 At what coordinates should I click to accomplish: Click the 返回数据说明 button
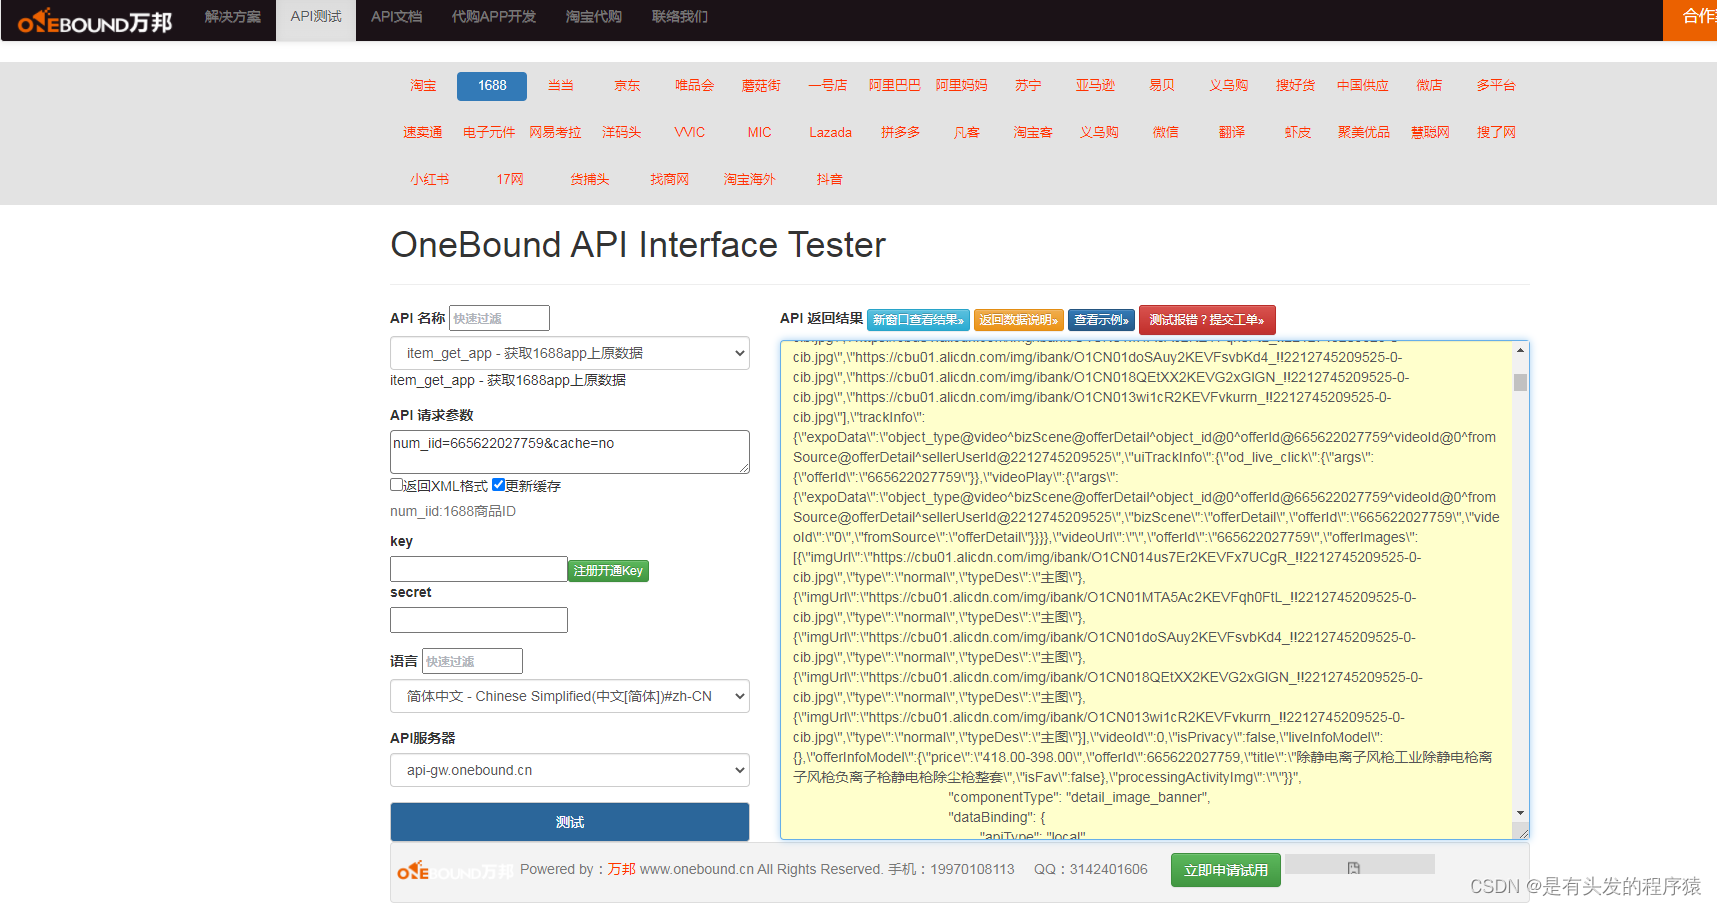tap(1018, 320)
